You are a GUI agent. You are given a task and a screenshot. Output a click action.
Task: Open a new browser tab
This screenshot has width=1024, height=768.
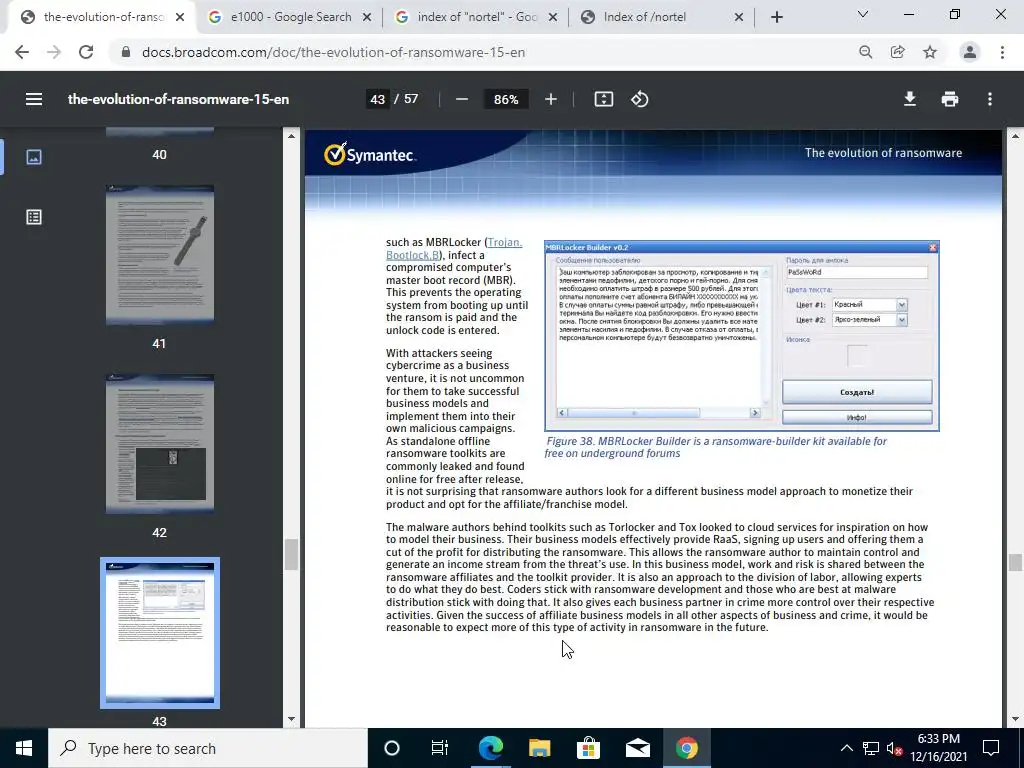(x=776, y=17)
